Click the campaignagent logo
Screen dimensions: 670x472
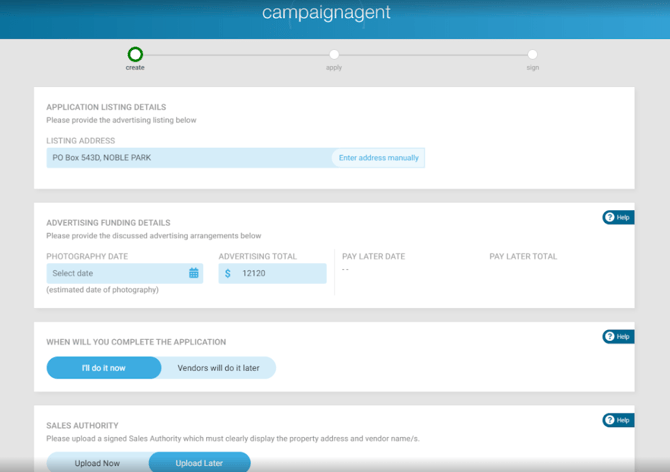tap(326, 12)
